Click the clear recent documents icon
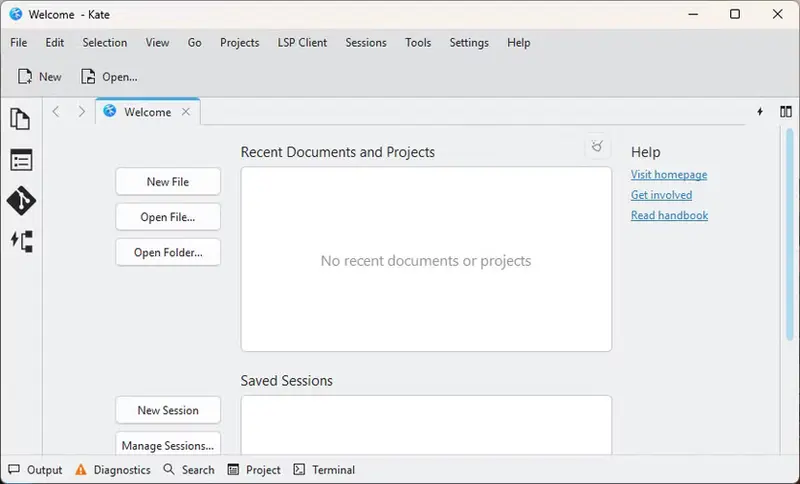The width and height of the screenshot is (800, 484). pos(597,147)
